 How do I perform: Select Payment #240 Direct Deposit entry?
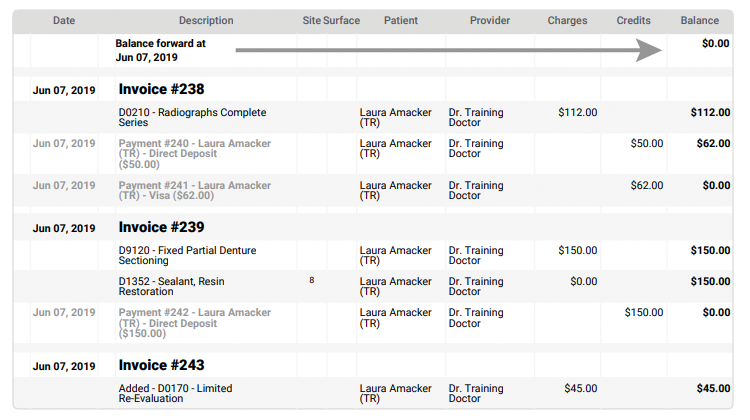pos(195,154)
